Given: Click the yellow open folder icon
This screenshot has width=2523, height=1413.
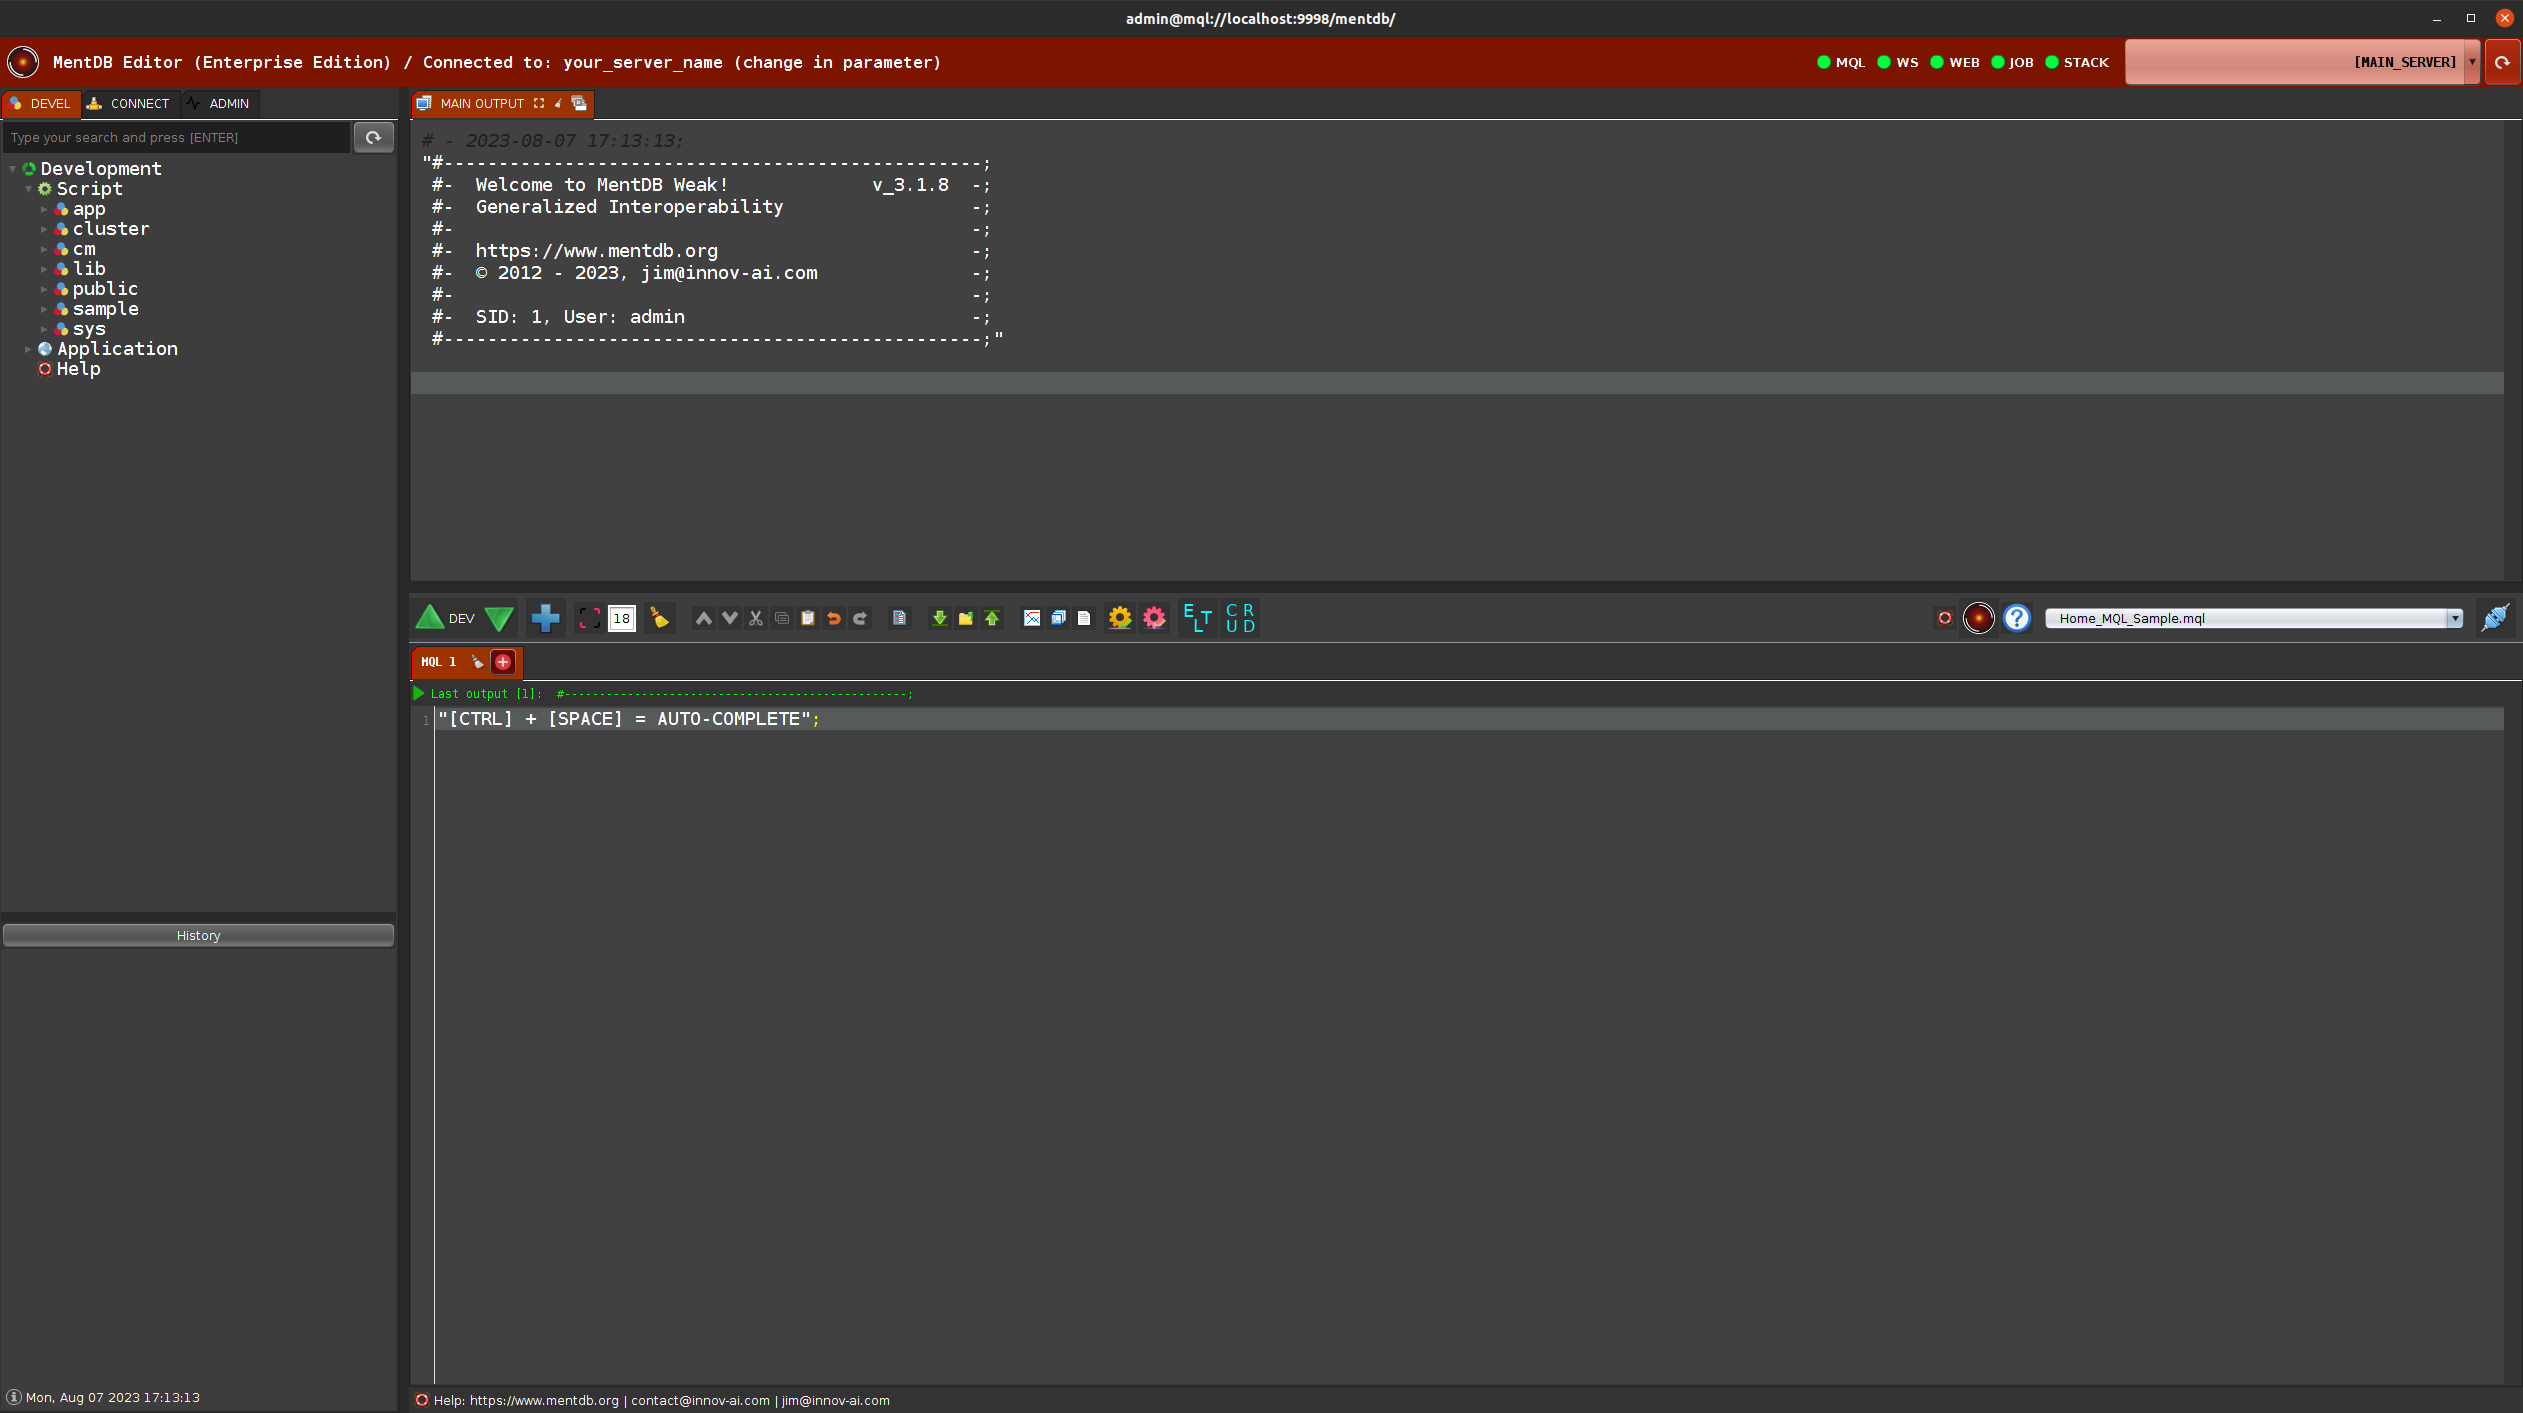Looking at the screenshot, I should click(965, 618).
